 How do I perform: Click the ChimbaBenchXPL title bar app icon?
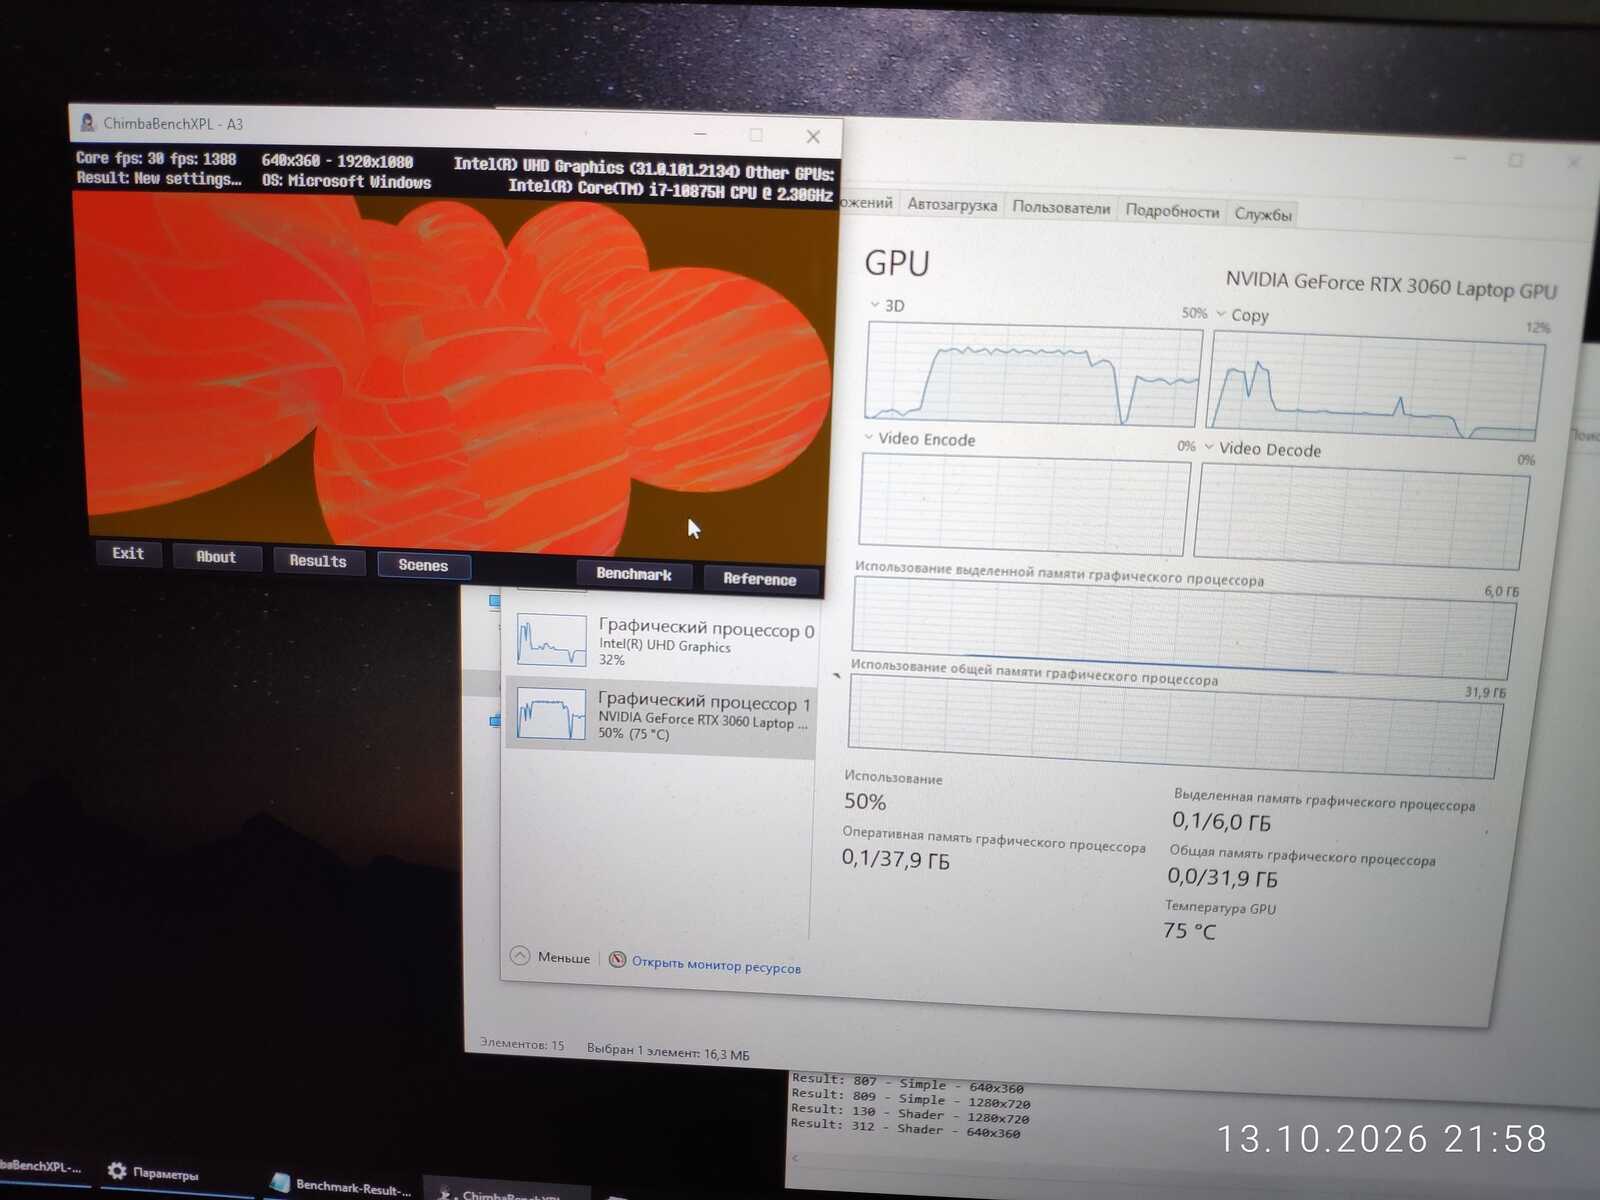(x=88, y=122)
